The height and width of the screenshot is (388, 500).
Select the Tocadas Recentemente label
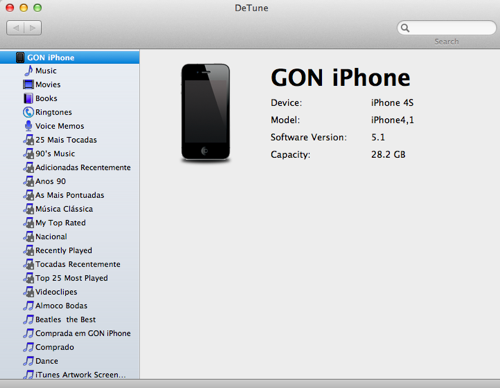78,264
